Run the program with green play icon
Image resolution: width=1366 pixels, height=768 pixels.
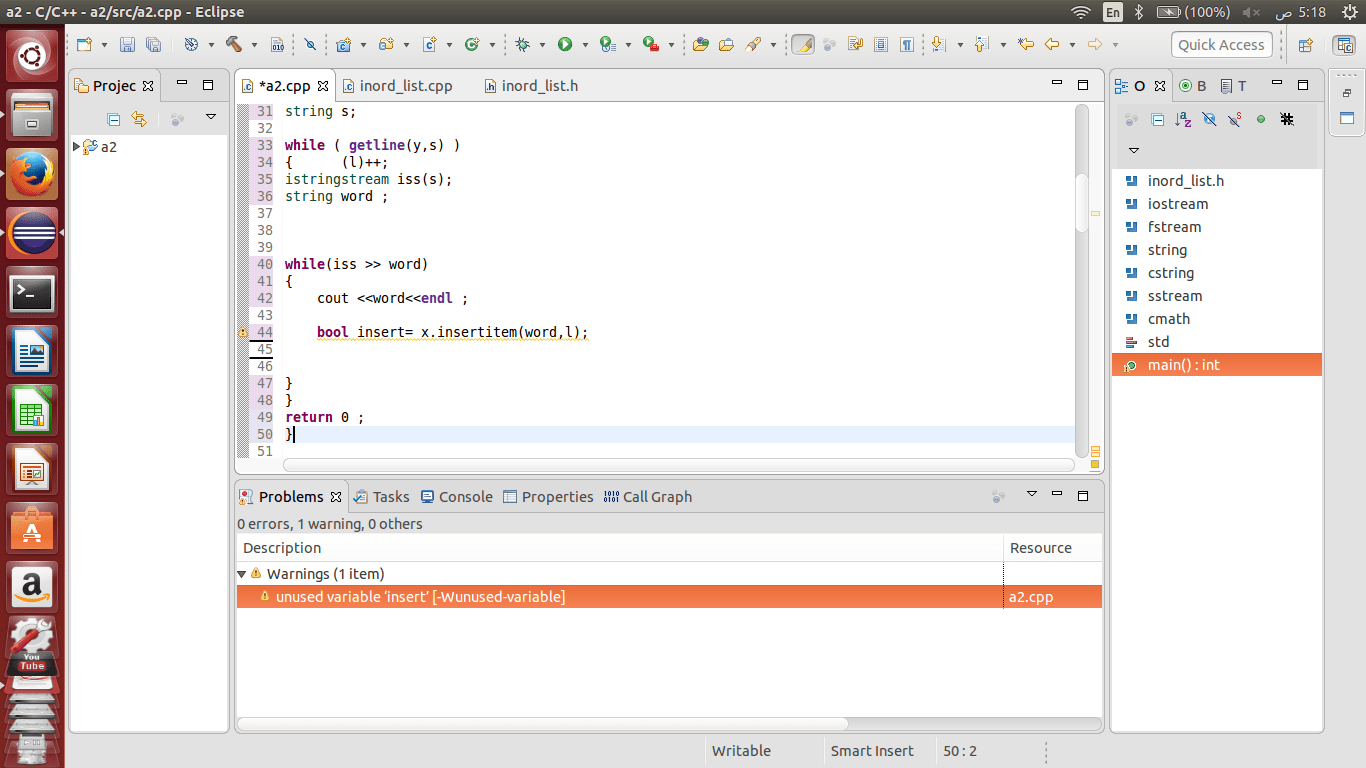(x=565, y=44)
